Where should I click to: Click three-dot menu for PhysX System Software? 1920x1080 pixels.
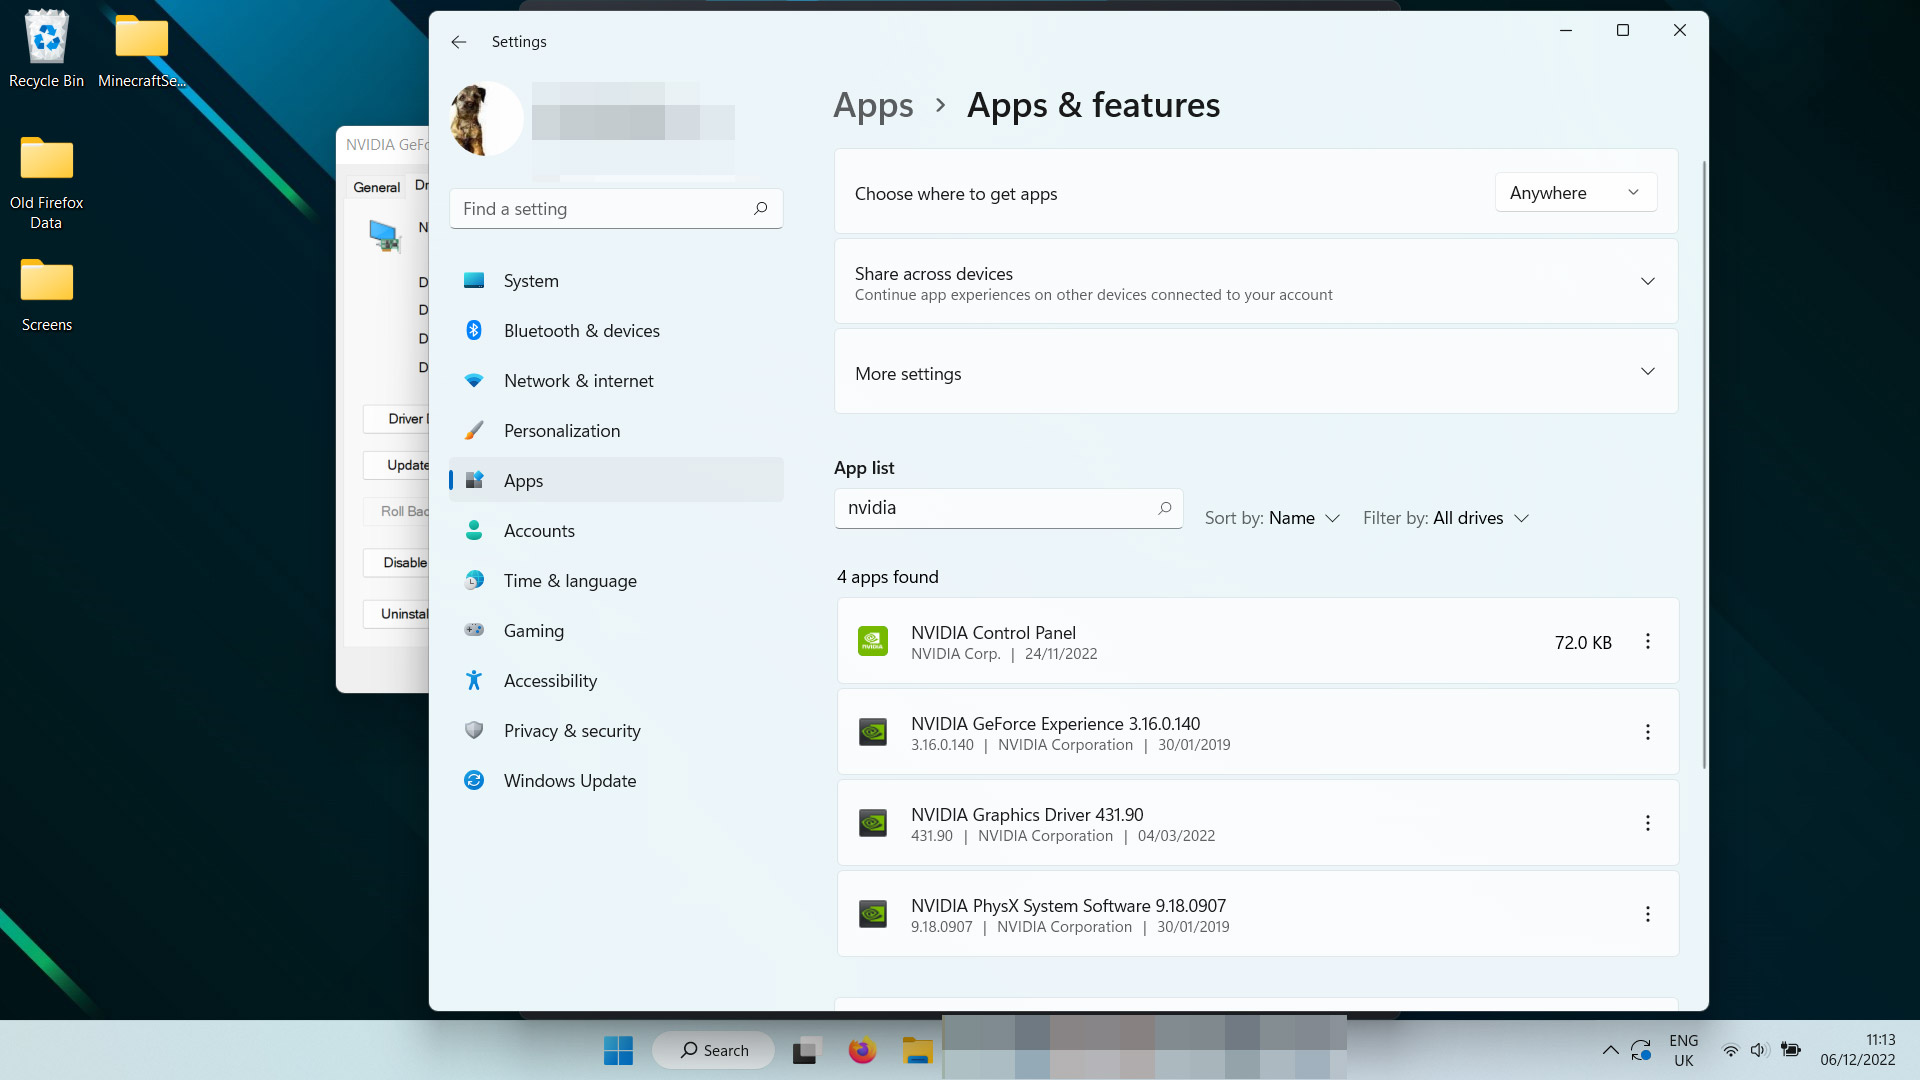coord(1647,914)
